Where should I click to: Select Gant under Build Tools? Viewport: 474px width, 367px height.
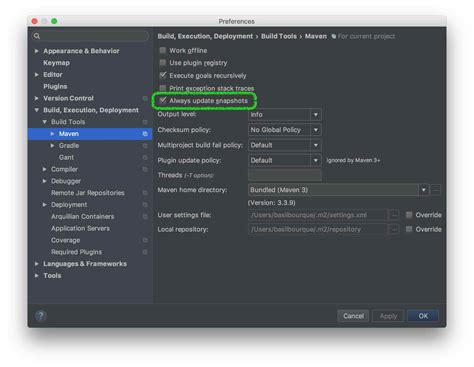point(66,157)
